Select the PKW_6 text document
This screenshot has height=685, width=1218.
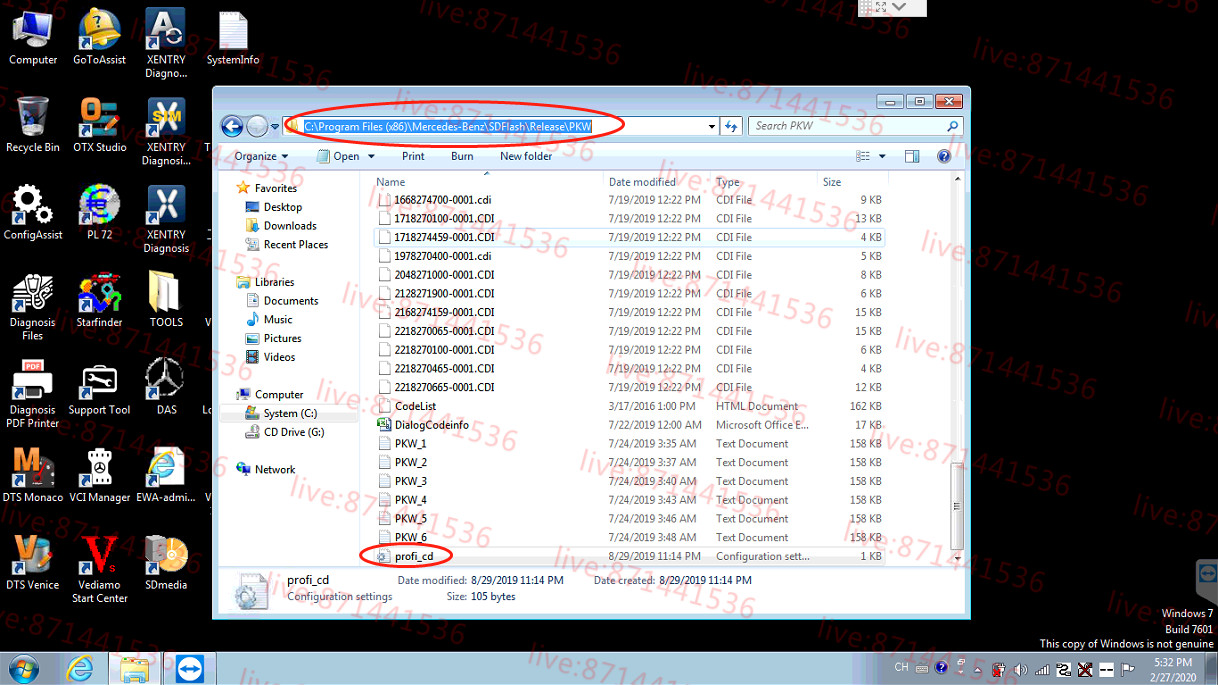click(410, 538)
